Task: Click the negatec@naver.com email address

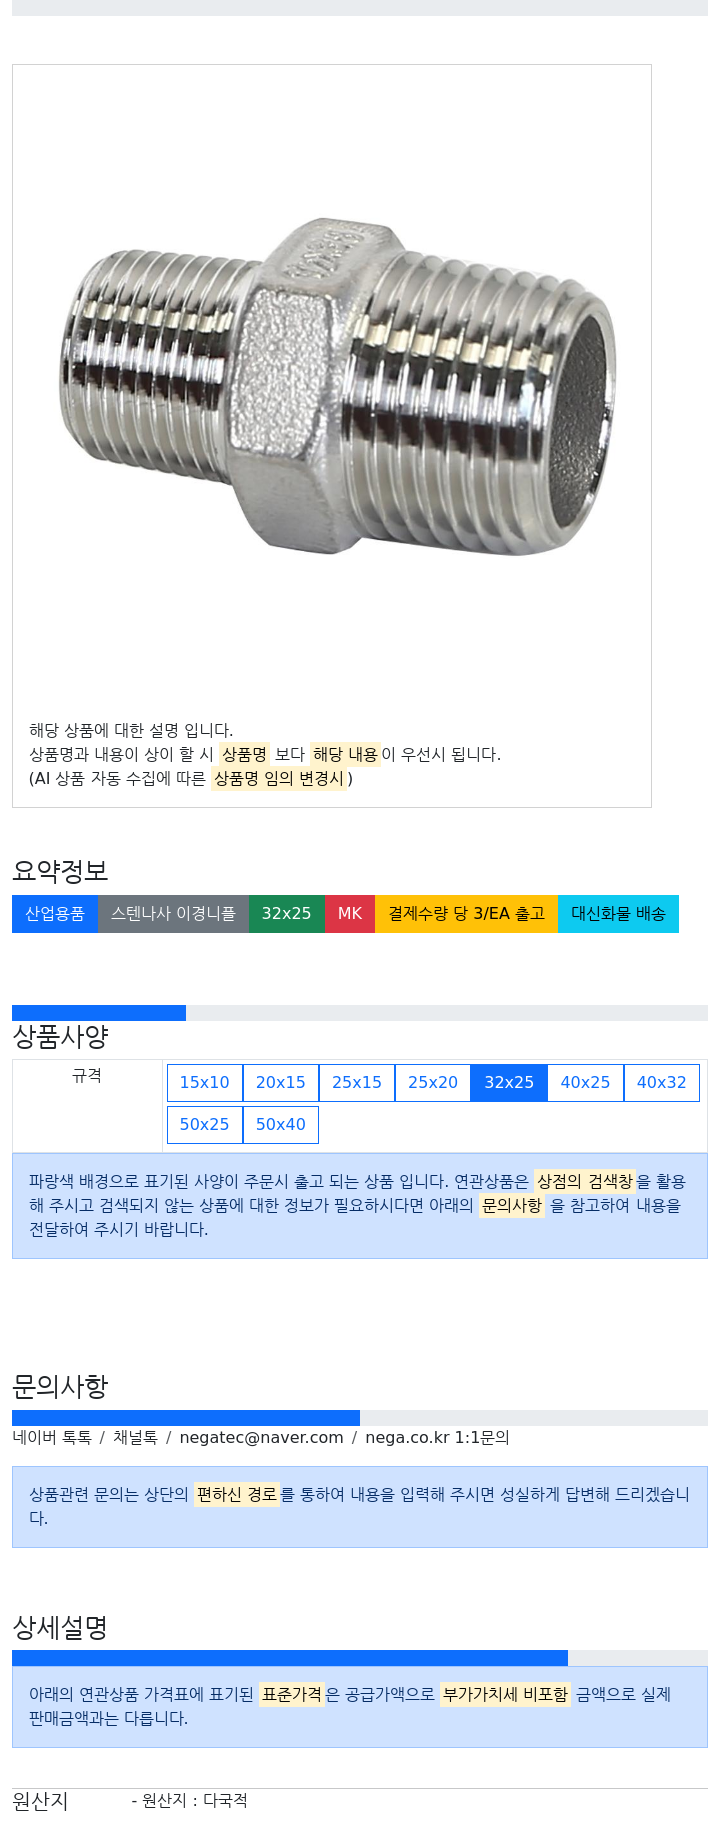Action: pyautogui.click(x=261, y=1437)
